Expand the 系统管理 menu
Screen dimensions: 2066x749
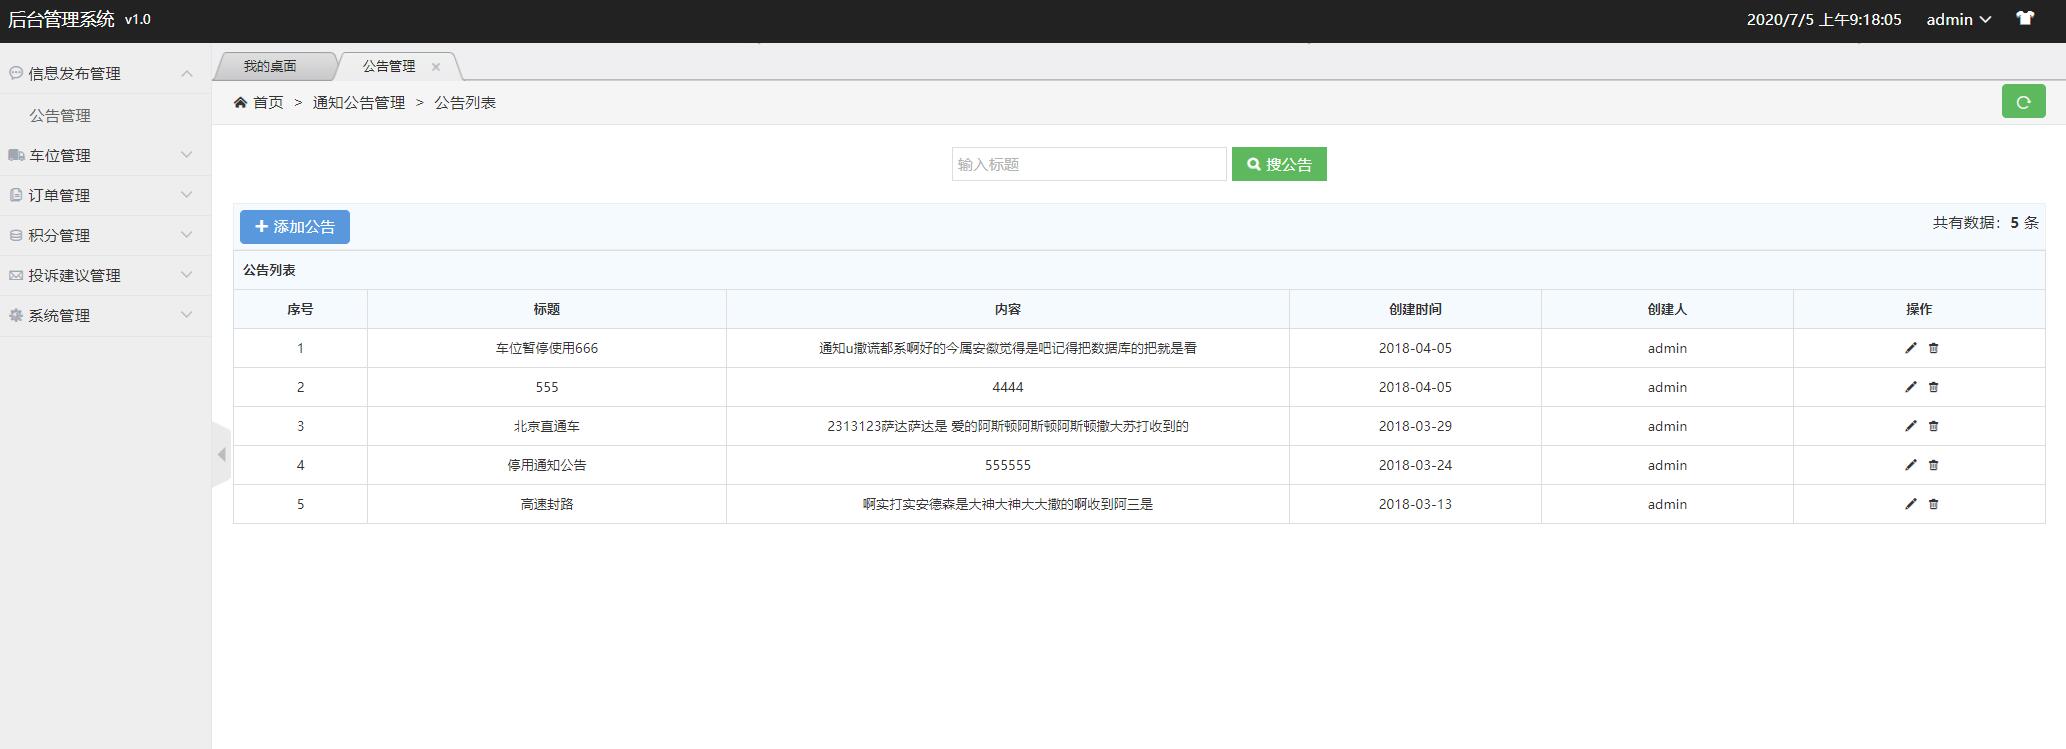(x=105, y=315)
